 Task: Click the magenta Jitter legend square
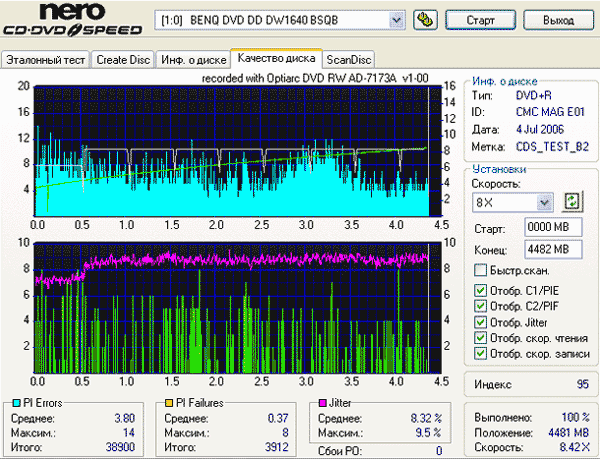pos(323,403)
